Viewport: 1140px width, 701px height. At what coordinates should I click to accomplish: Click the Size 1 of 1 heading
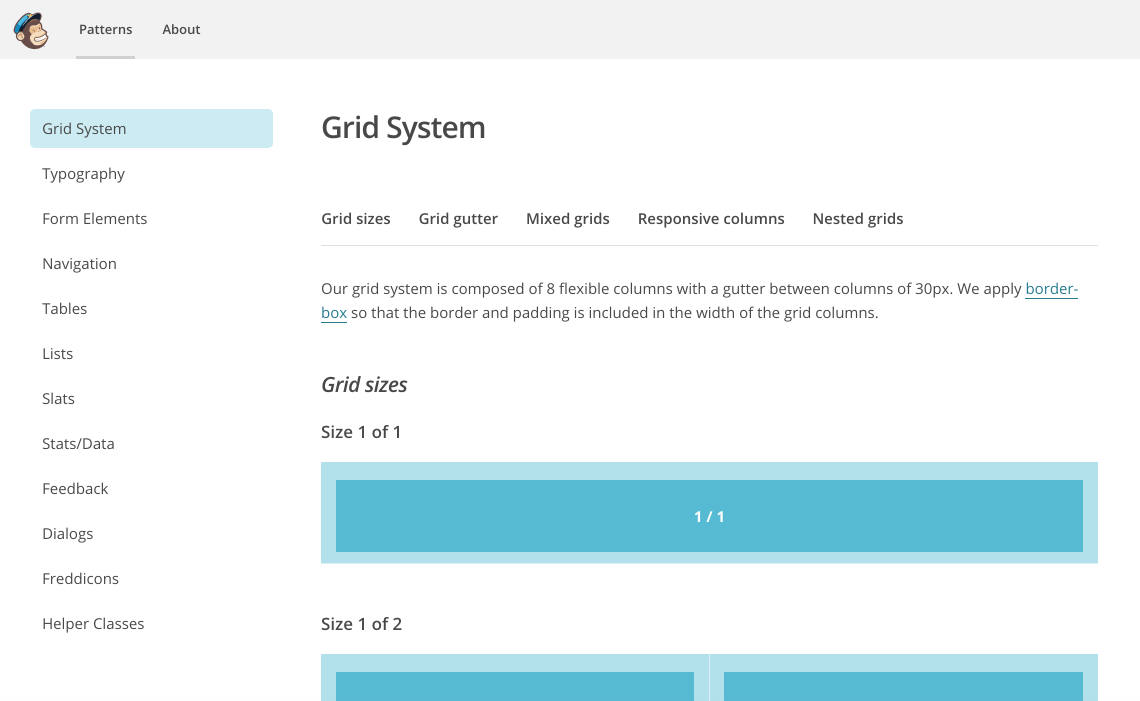pyautogui.click(x=361, y=432)
